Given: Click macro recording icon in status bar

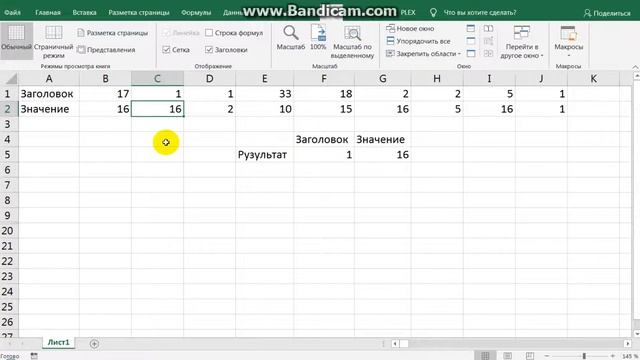Looking at the screenshot, I should point(34,356).
